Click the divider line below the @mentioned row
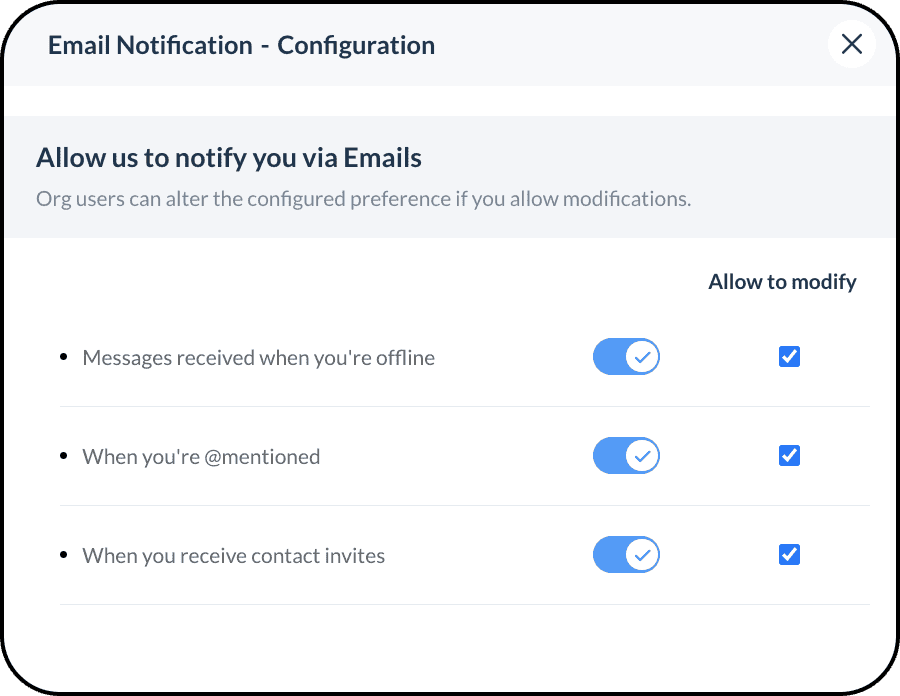Image resolution: width=900 pixels, height=696 pixels. [x=465, y=505]
